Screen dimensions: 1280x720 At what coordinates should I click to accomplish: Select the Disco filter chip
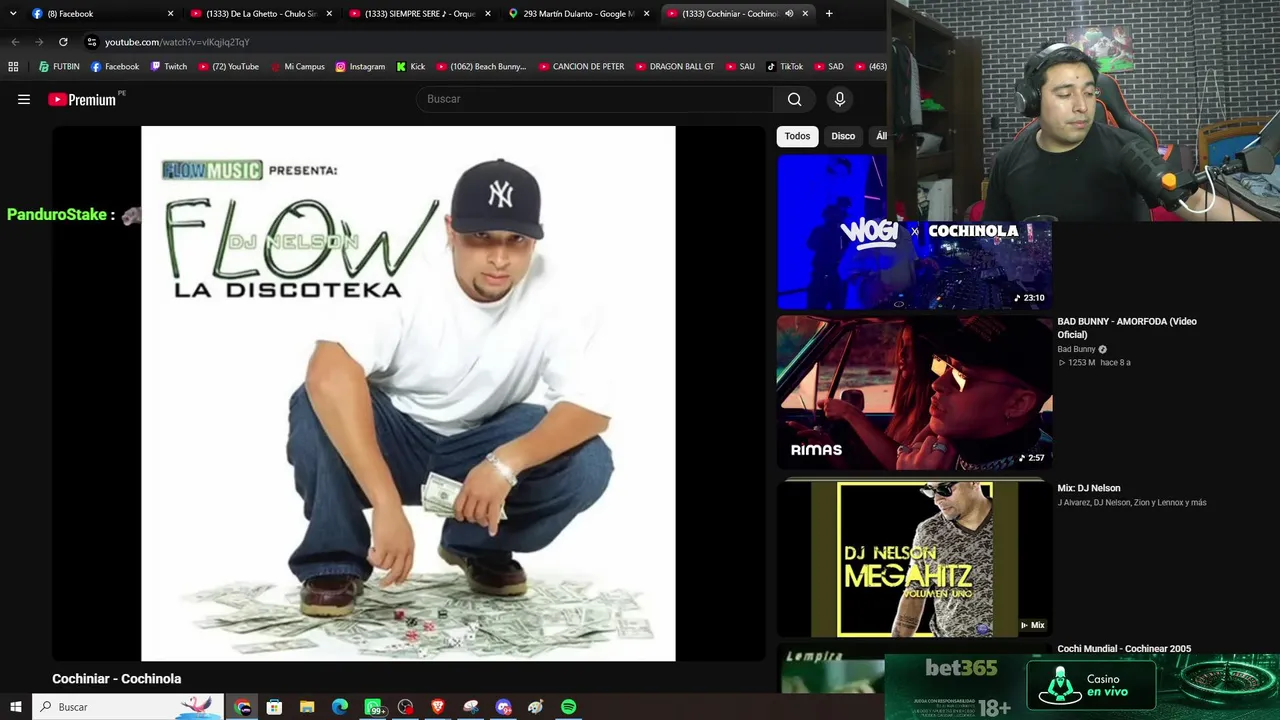pos(843,136)
